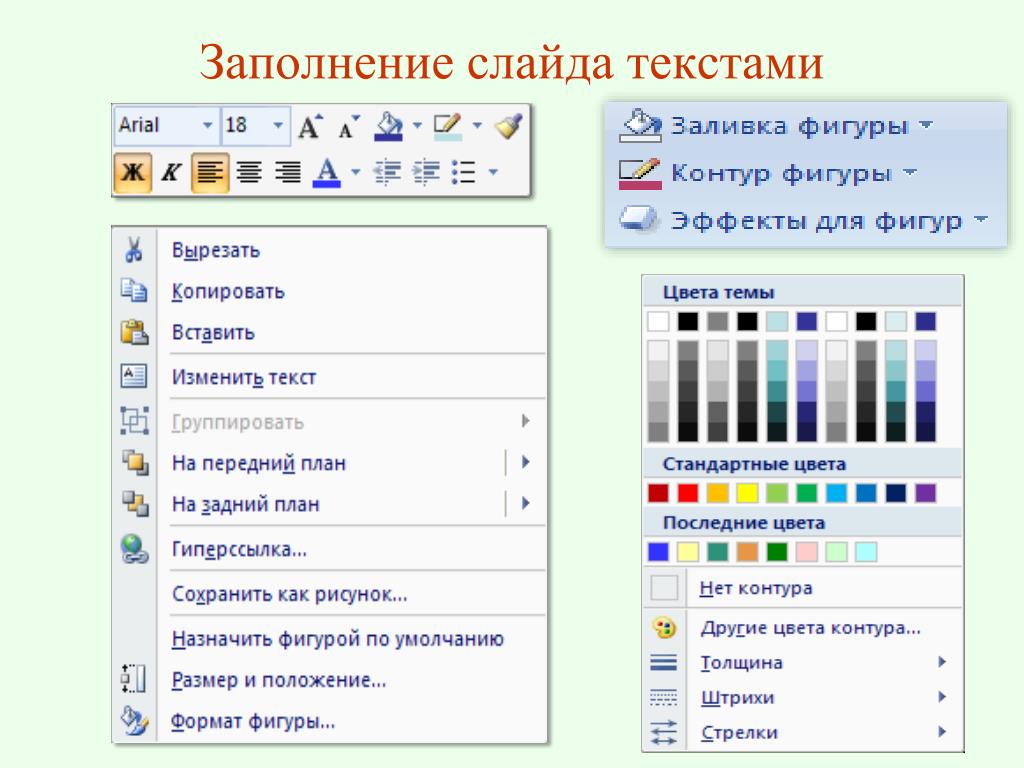1024x768 pixels.
Task: Open Гиперссылка... menu entry
Action: pyautogui.click(x=329, y=549)
